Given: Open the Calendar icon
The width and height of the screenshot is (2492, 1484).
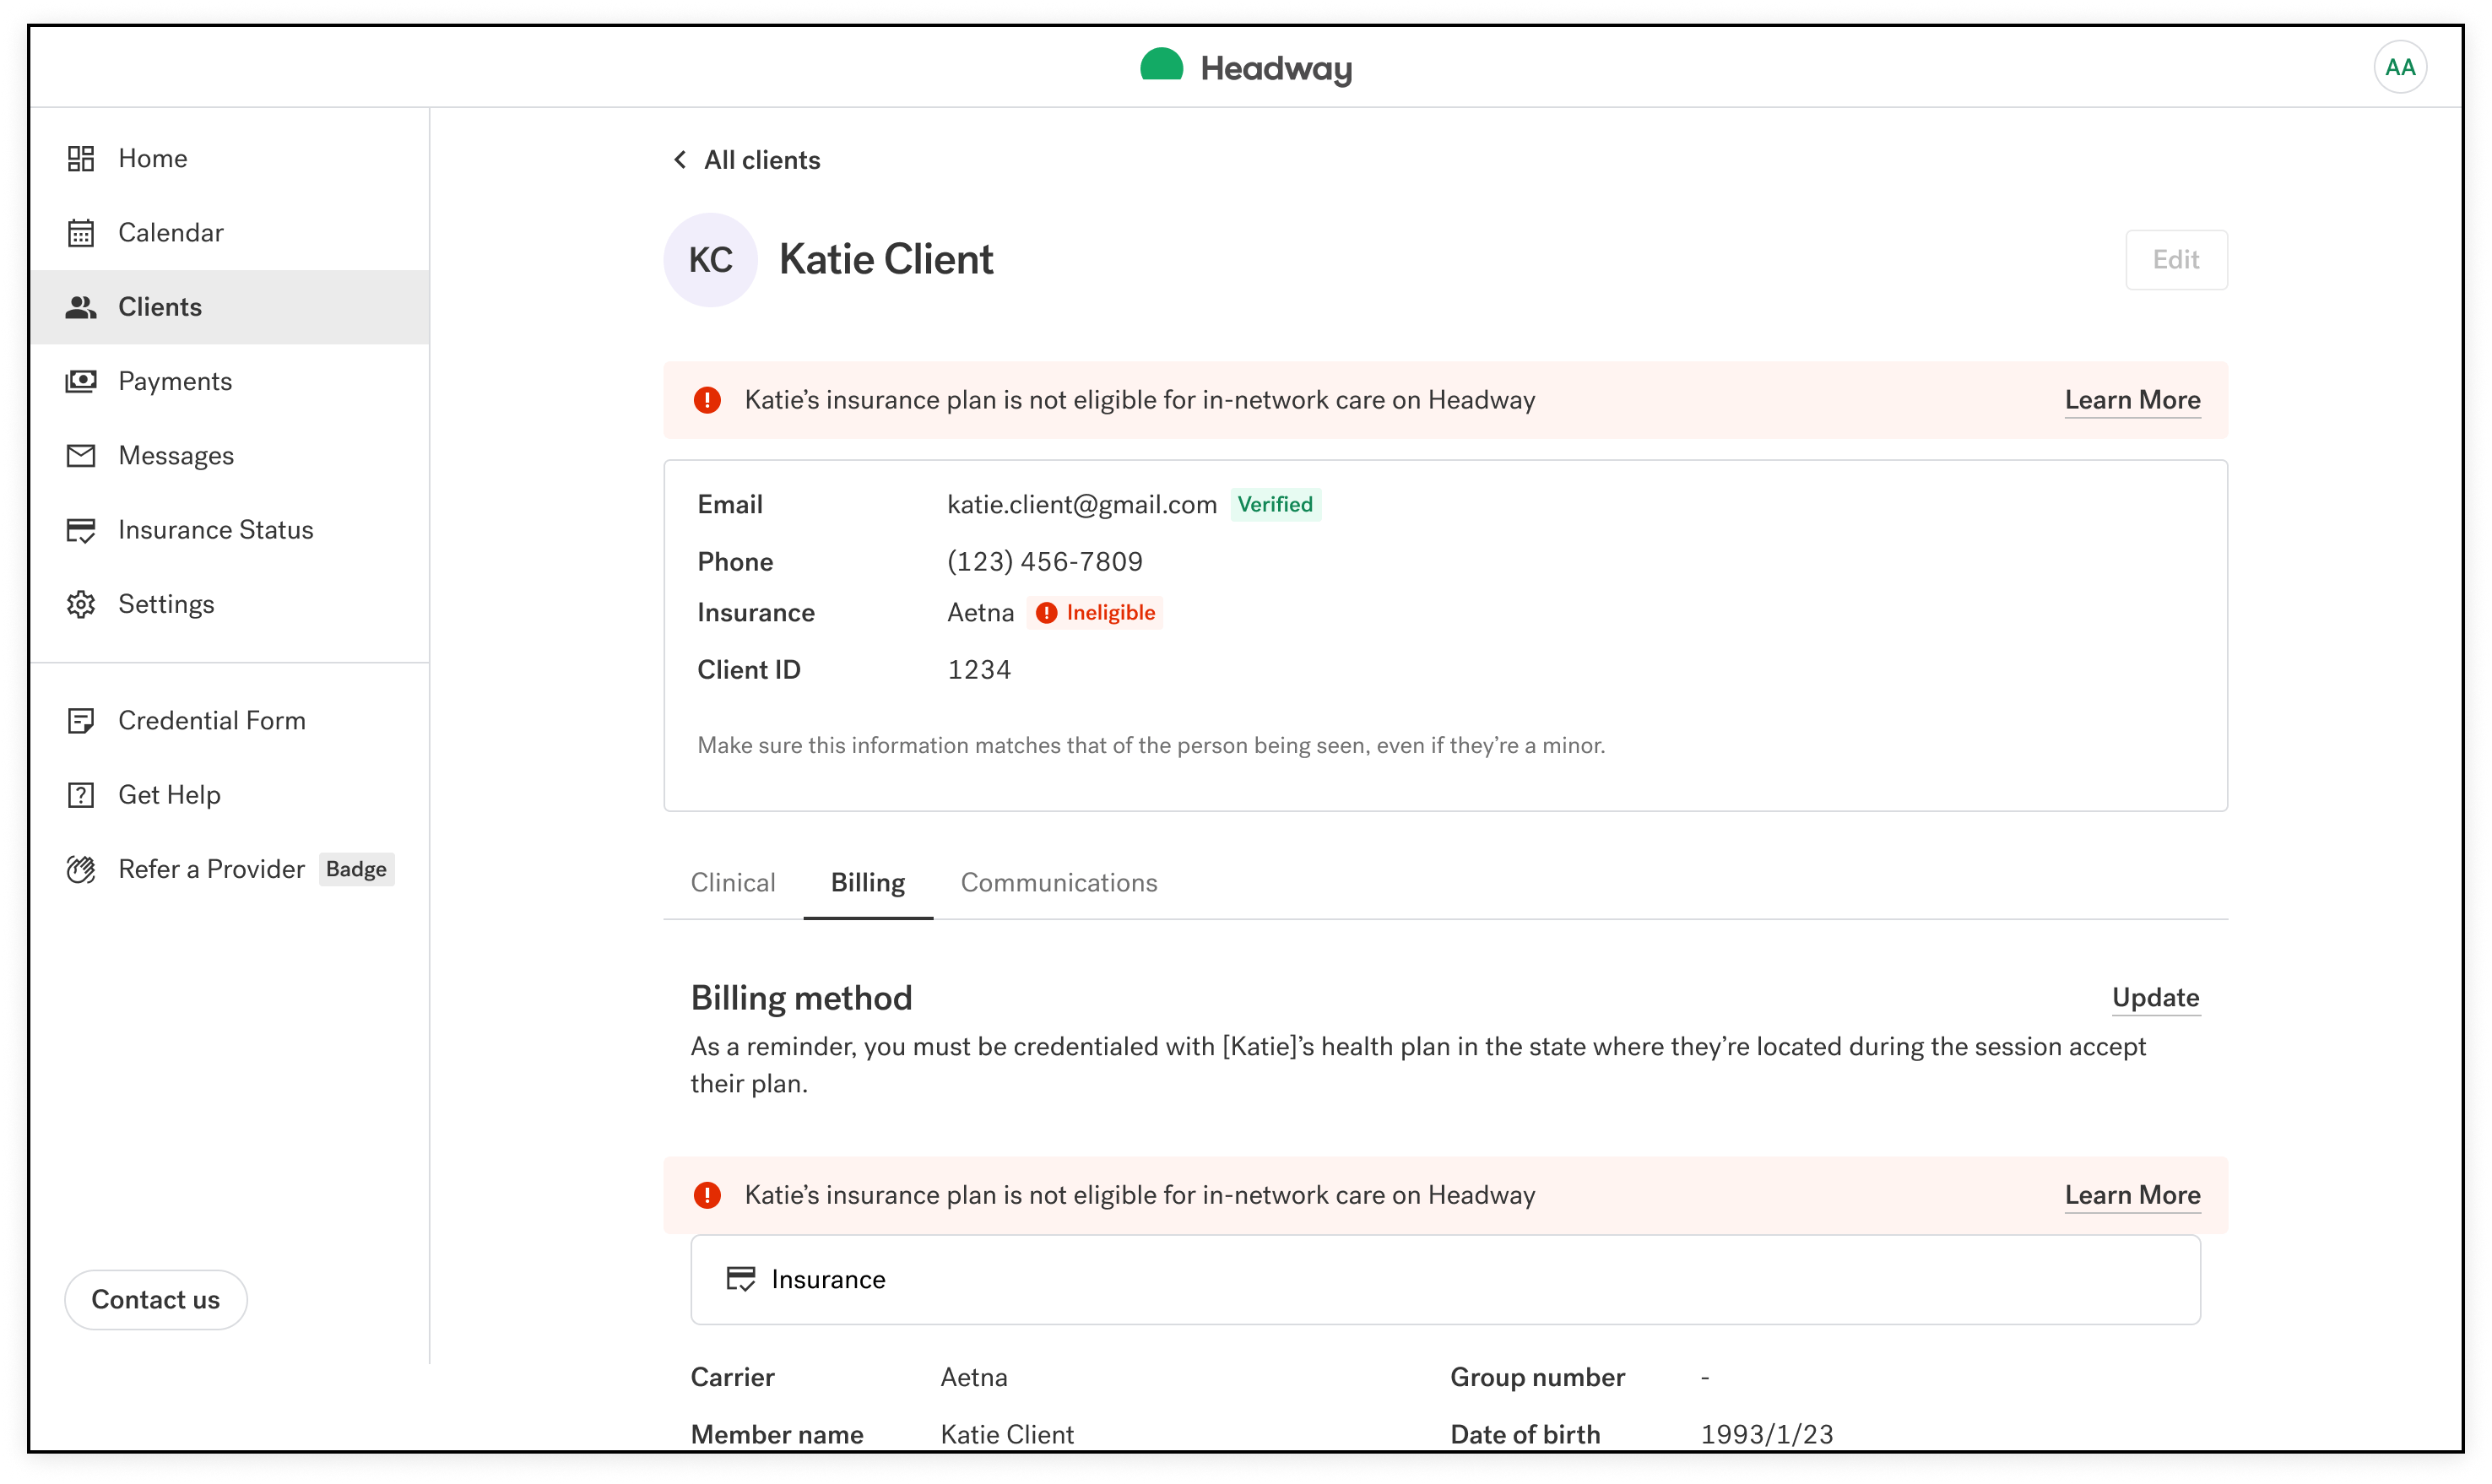Looking at the screenshot, I should pos(81,232).
